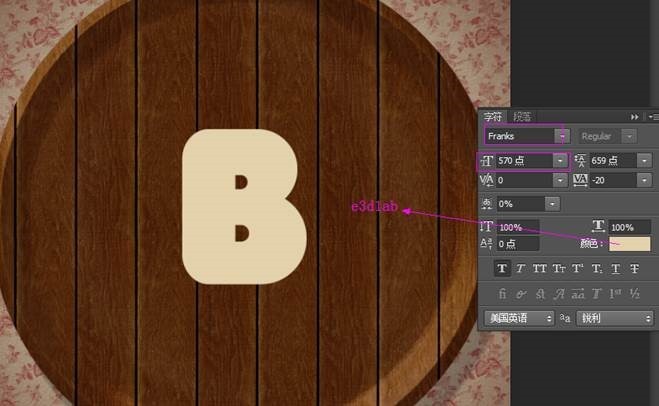
Task: Click the 0 点 baseline shift field
Action: click(x=518, y=244)
